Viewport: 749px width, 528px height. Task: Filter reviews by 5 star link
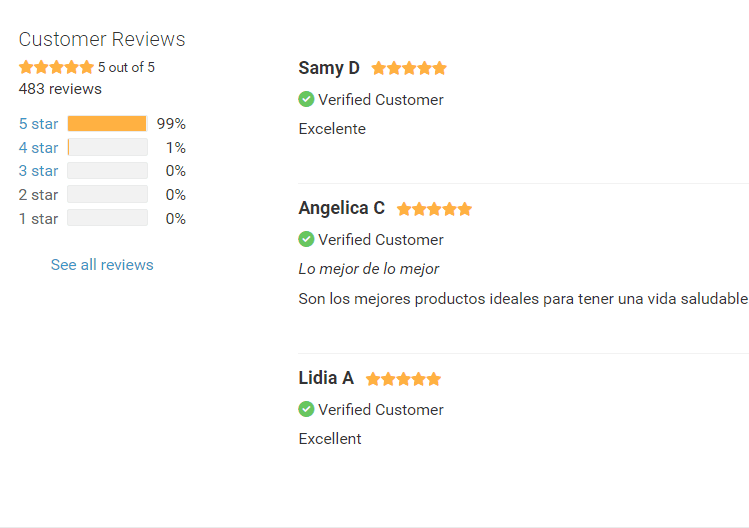38,124
